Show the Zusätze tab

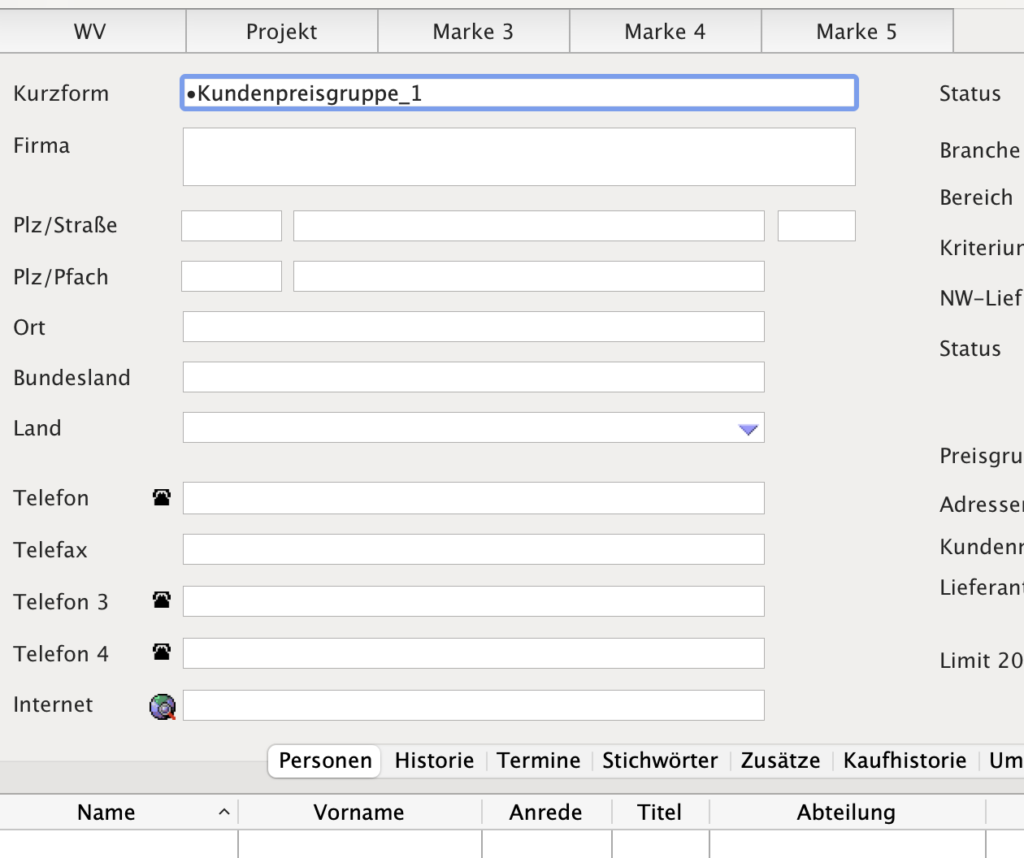click(780, 761)
